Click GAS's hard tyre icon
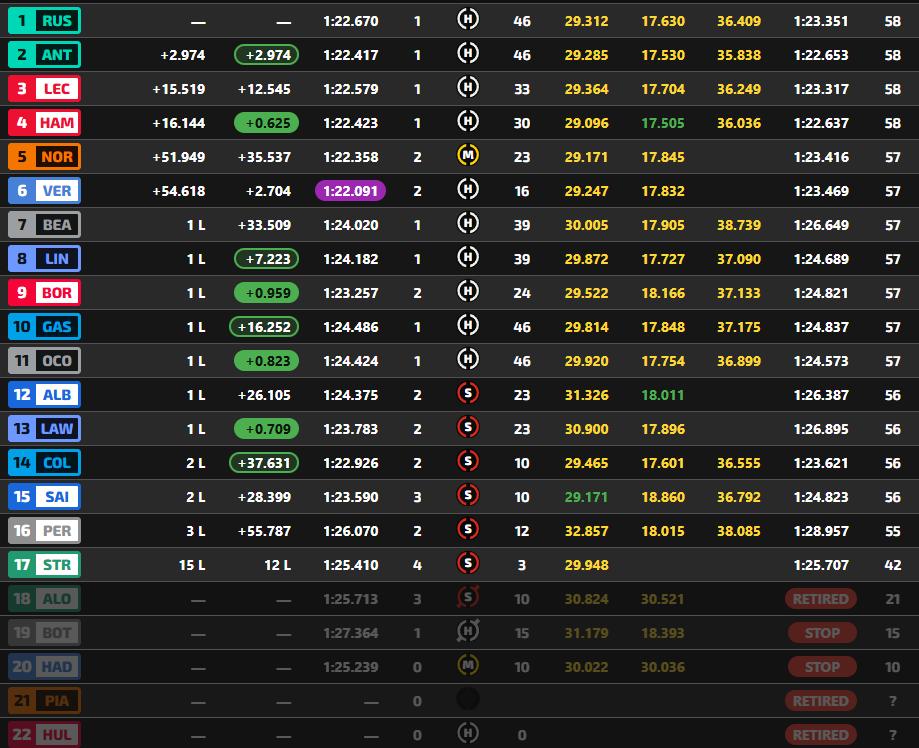The height and width of the screenshot is (748, 919). 468,325
